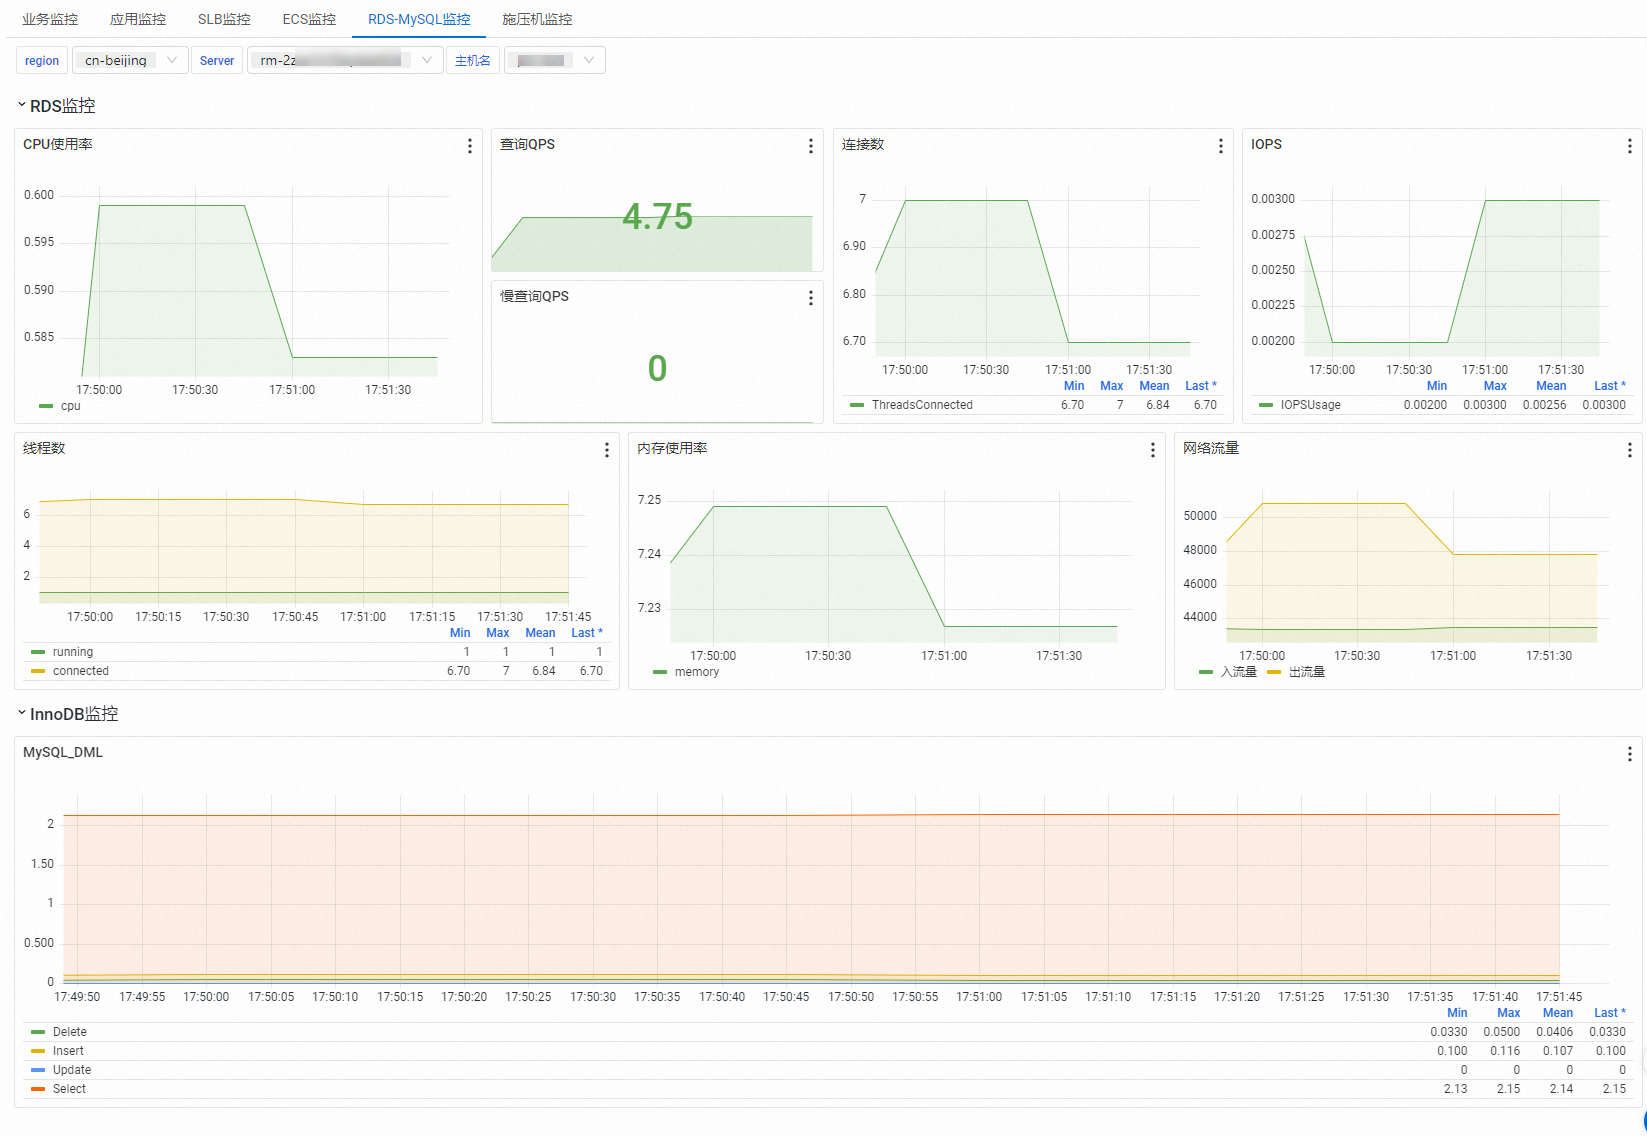Click the IOPSUsage mean value 0.00256

point(1544,405)
